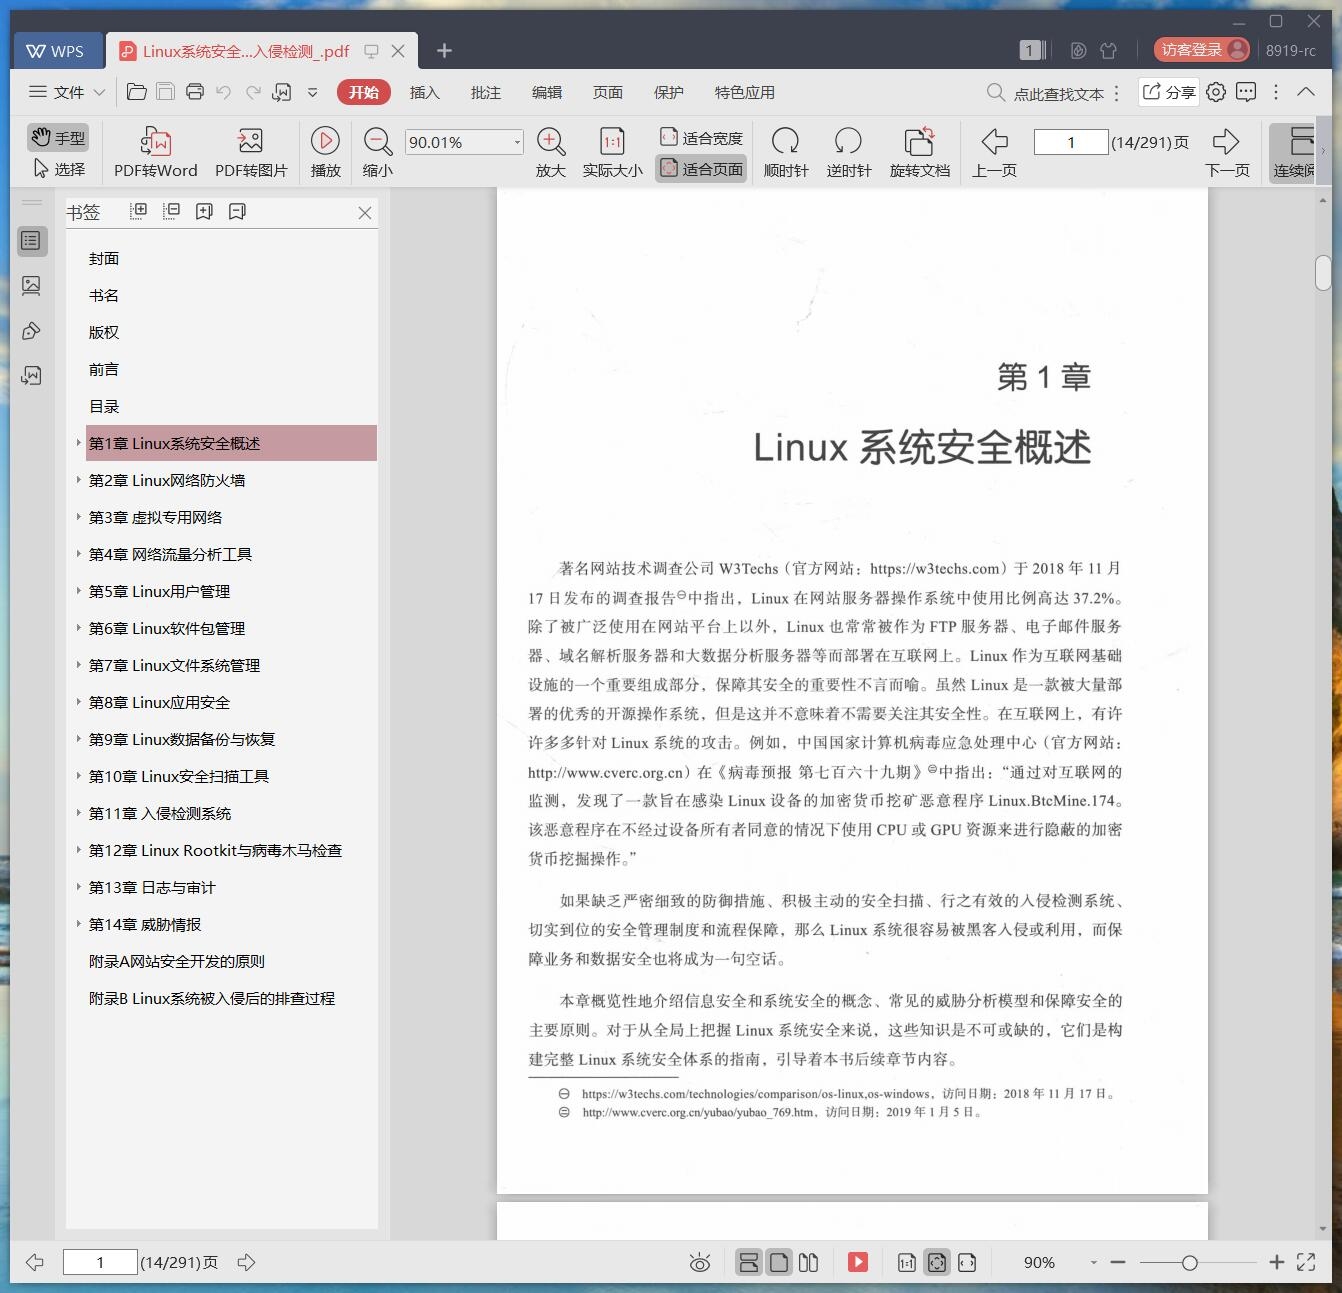1342x1293 pixels.
Task: Expand chapter 第11章 入侵检测系统
Action: pyautogui.click(x=80, y=813)
